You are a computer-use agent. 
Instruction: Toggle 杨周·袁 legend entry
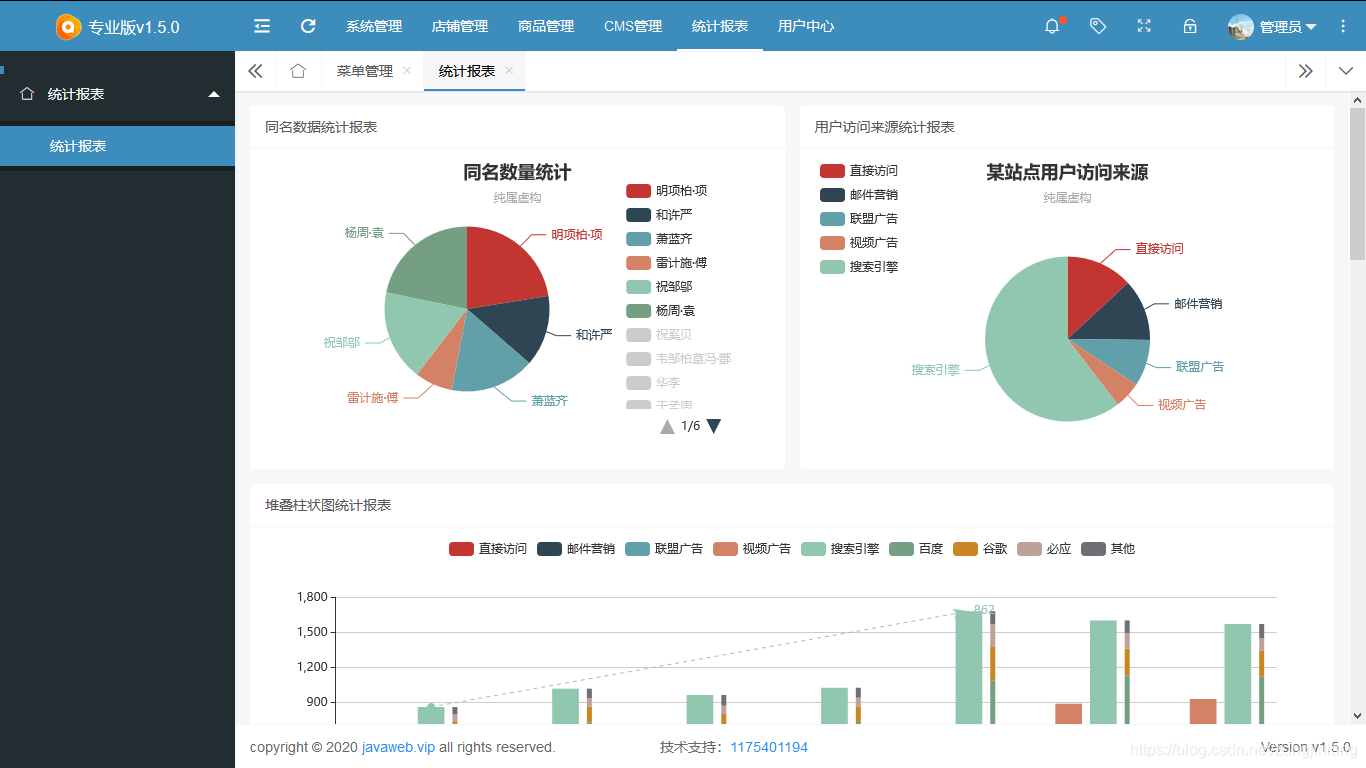(661, 311)
